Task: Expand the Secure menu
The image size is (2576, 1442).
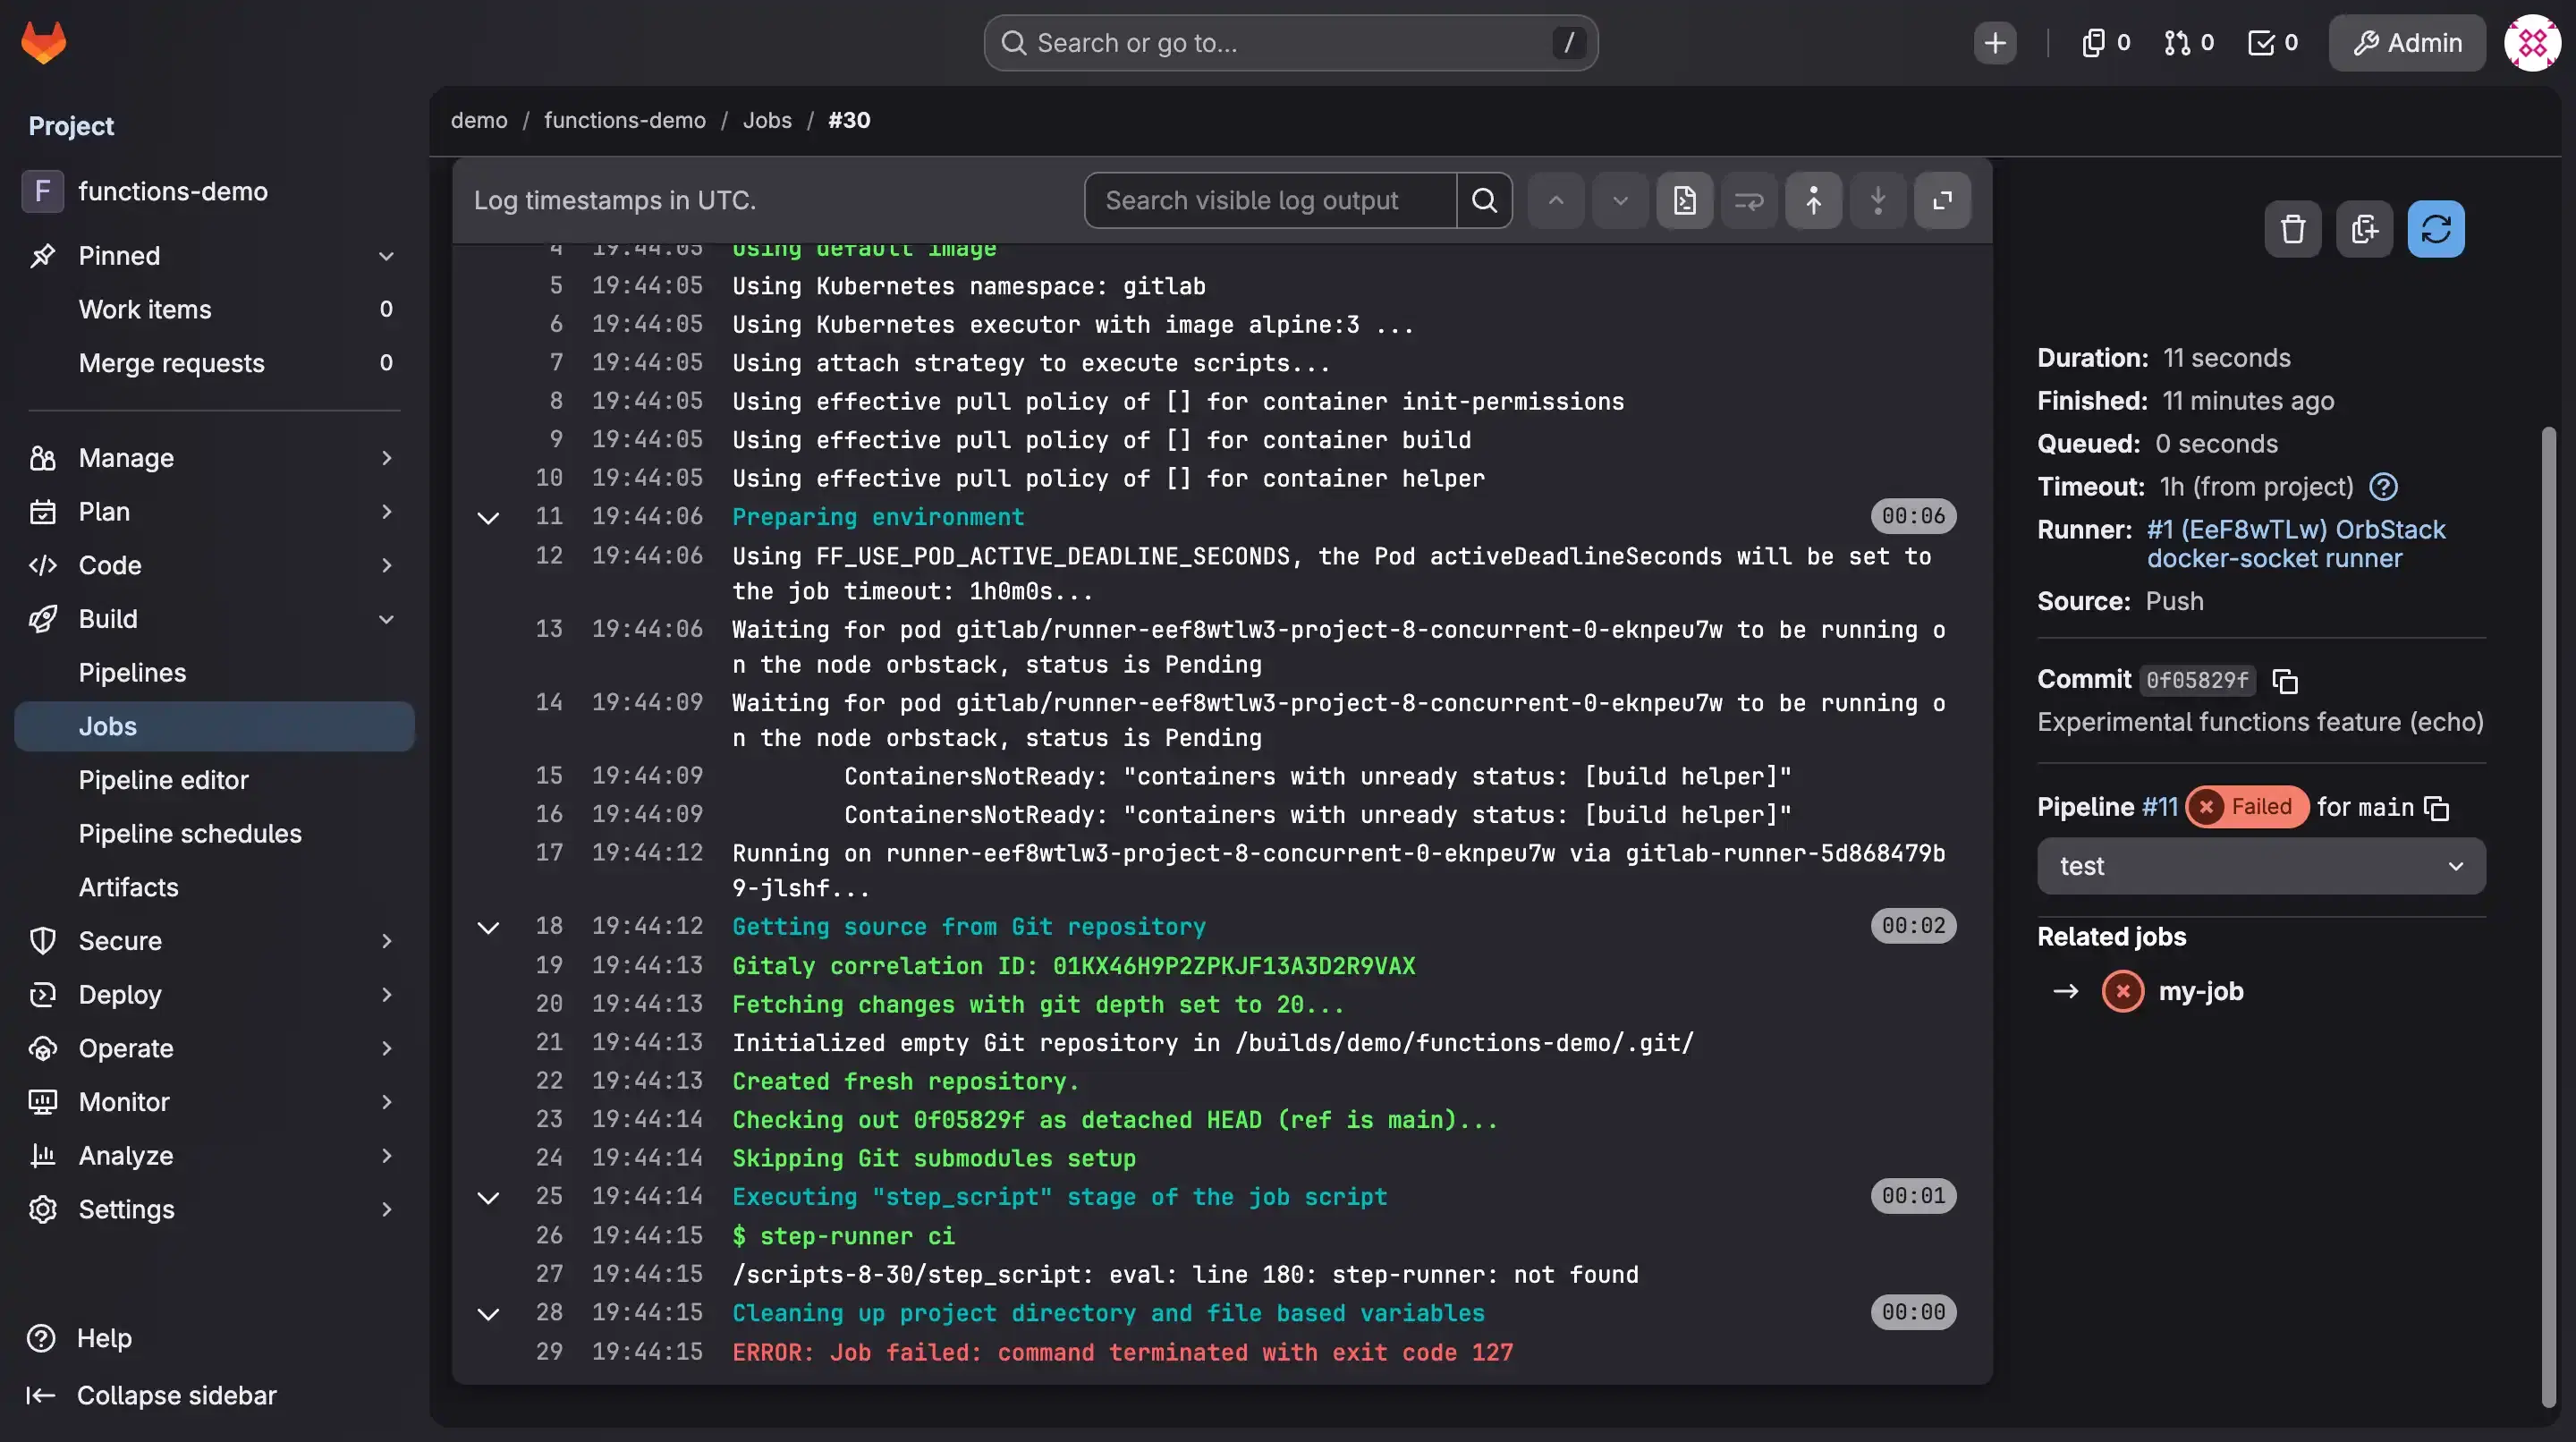Action: coord(214,941)
